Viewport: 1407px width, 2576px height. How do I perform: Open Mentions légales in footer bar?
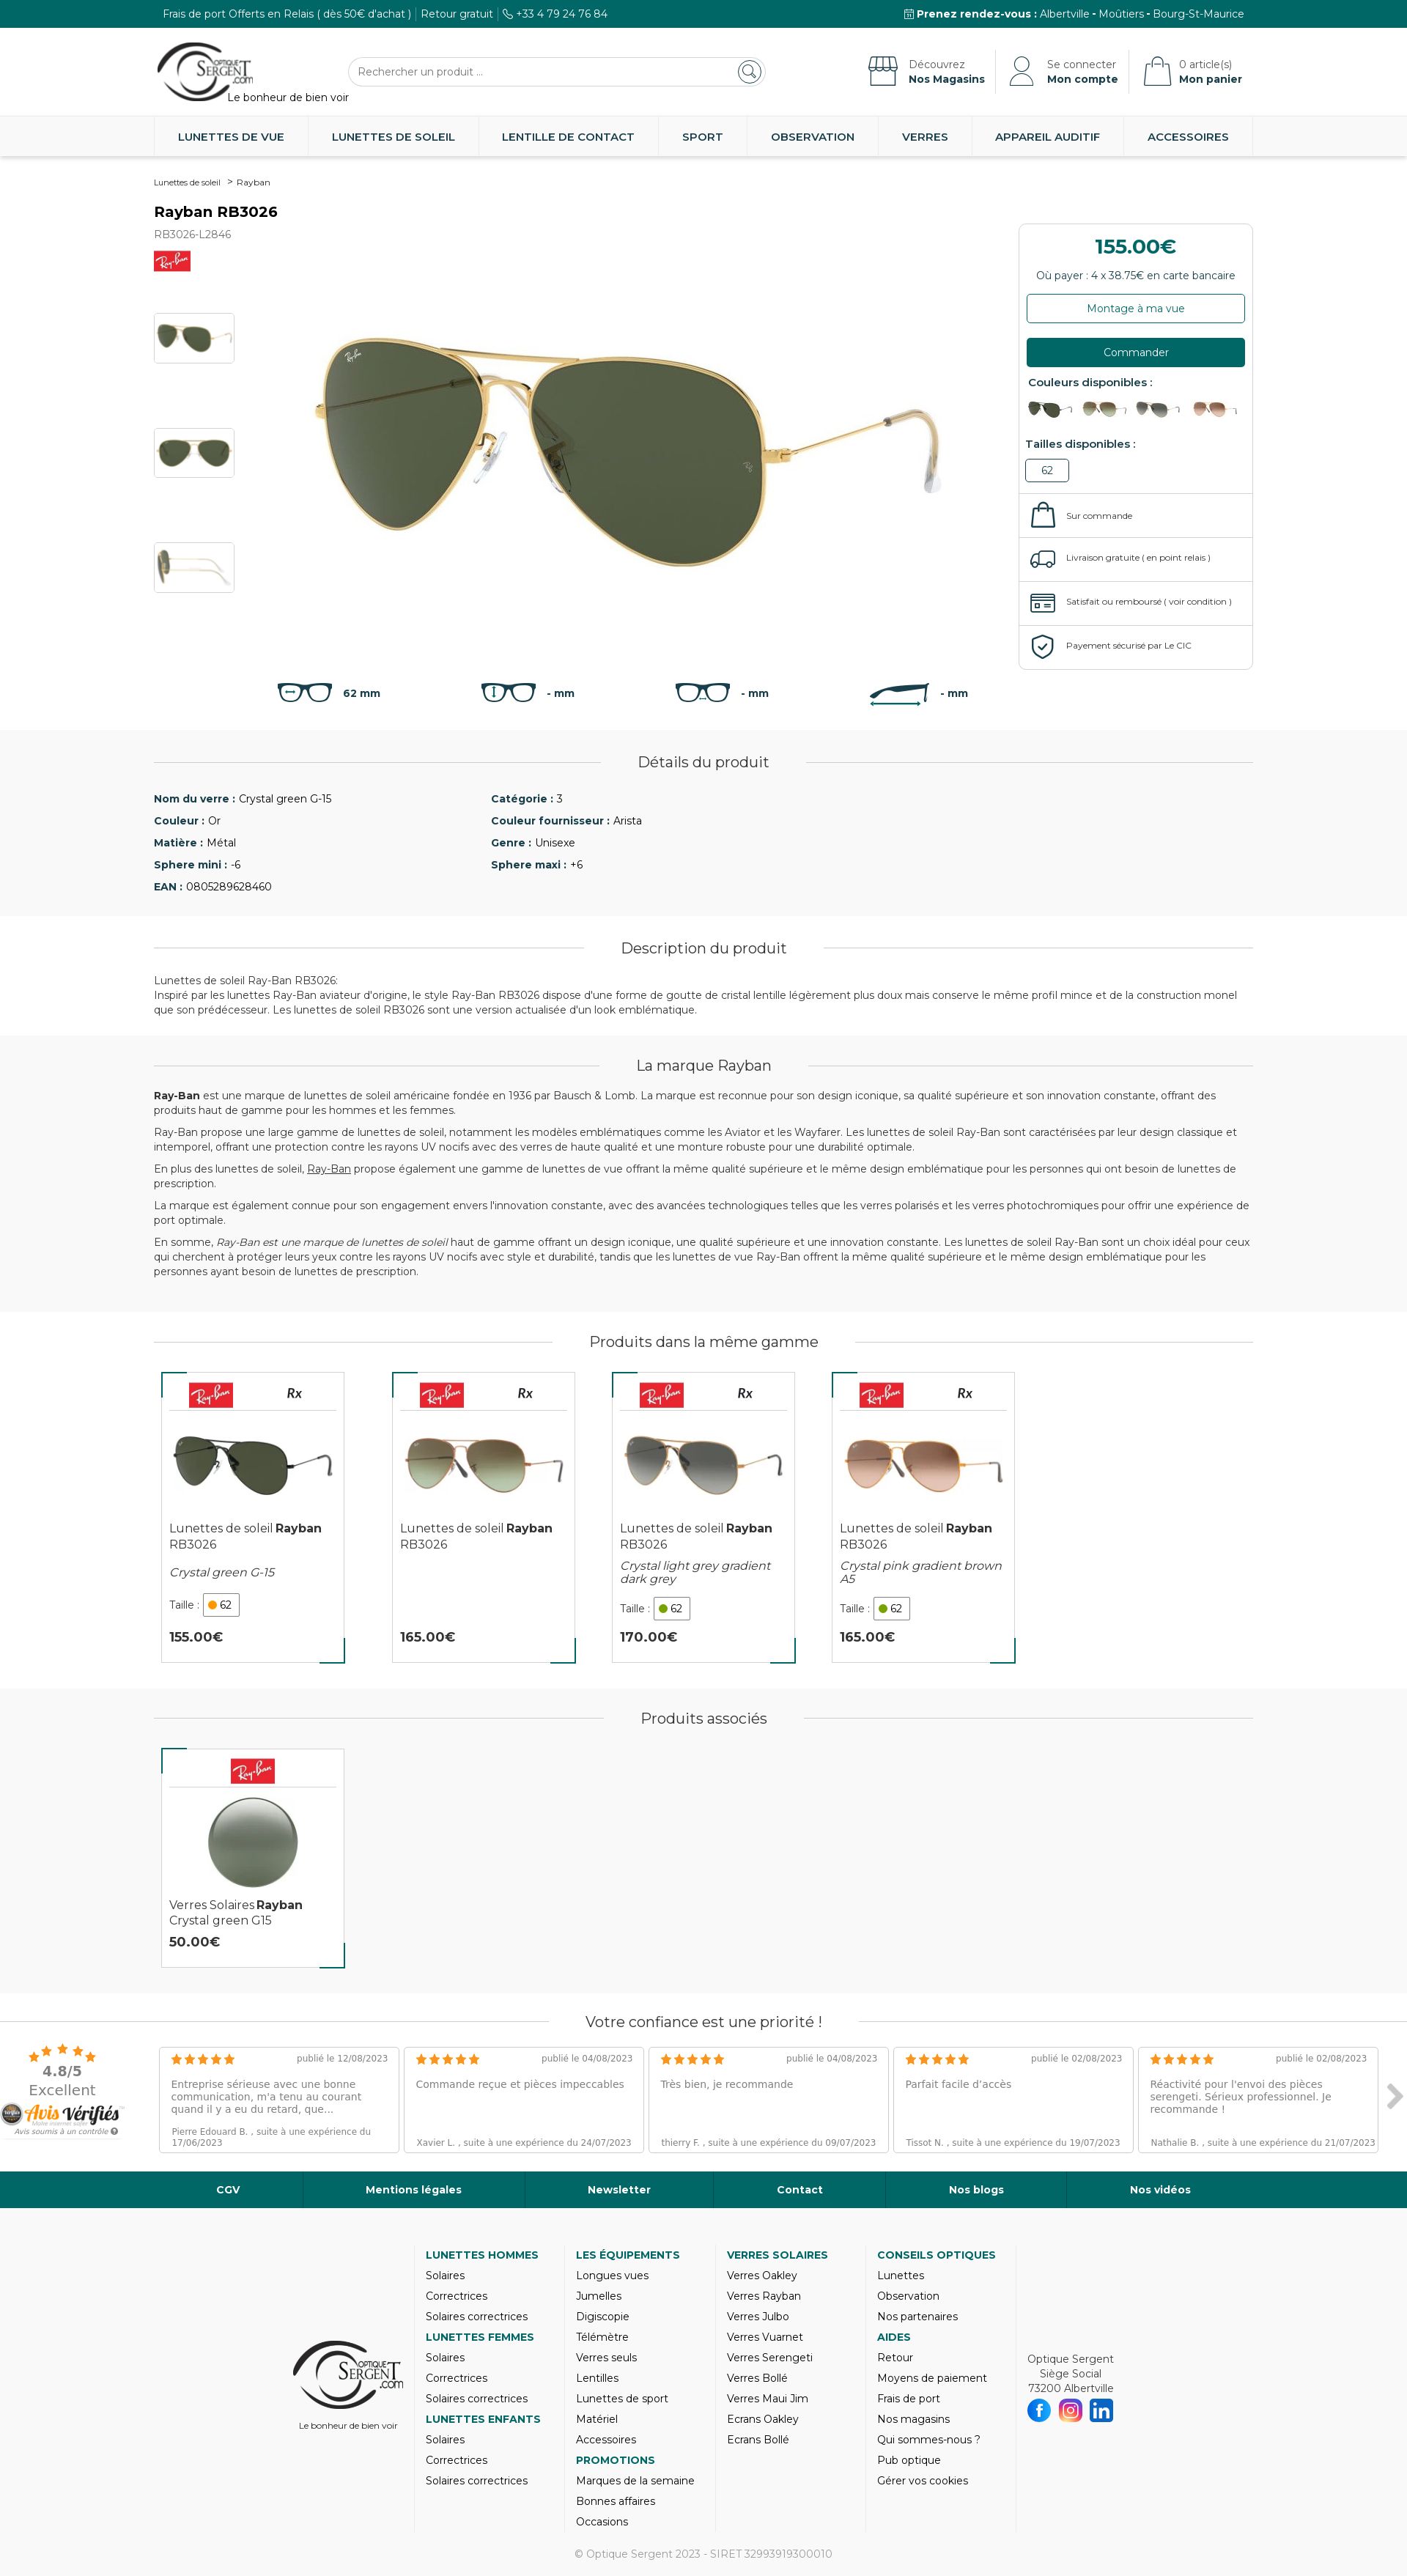[413, 2189]
